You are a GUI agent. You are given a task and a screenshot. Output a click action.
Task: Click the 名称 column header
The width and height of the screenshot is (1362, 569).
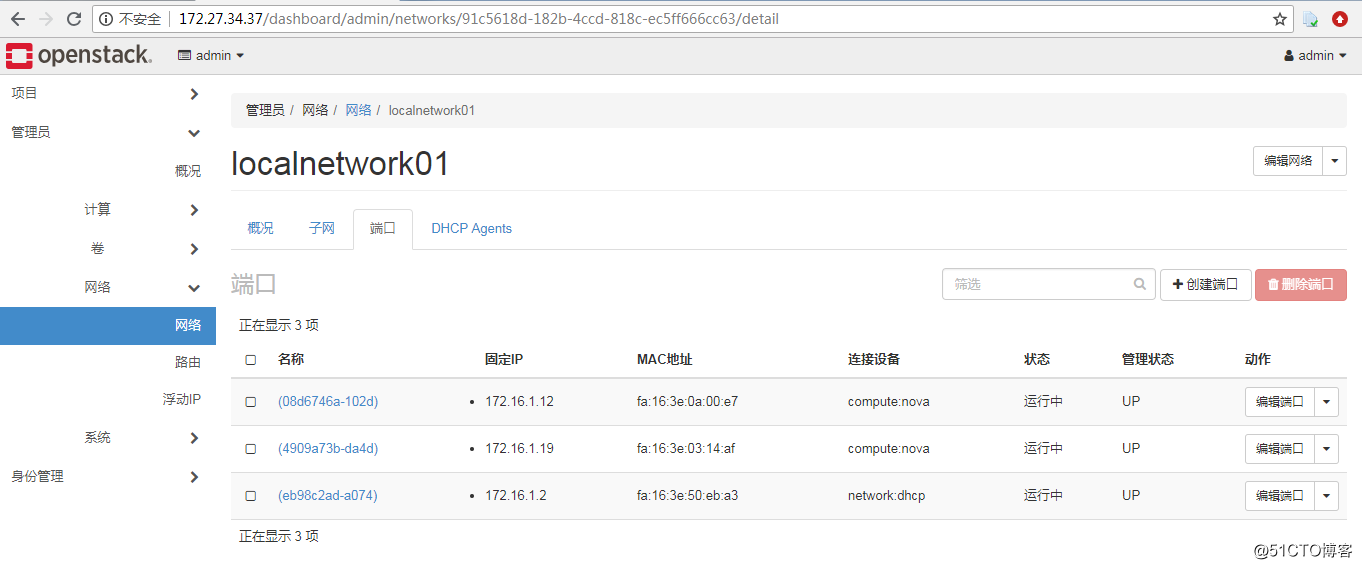coord(291,360)
